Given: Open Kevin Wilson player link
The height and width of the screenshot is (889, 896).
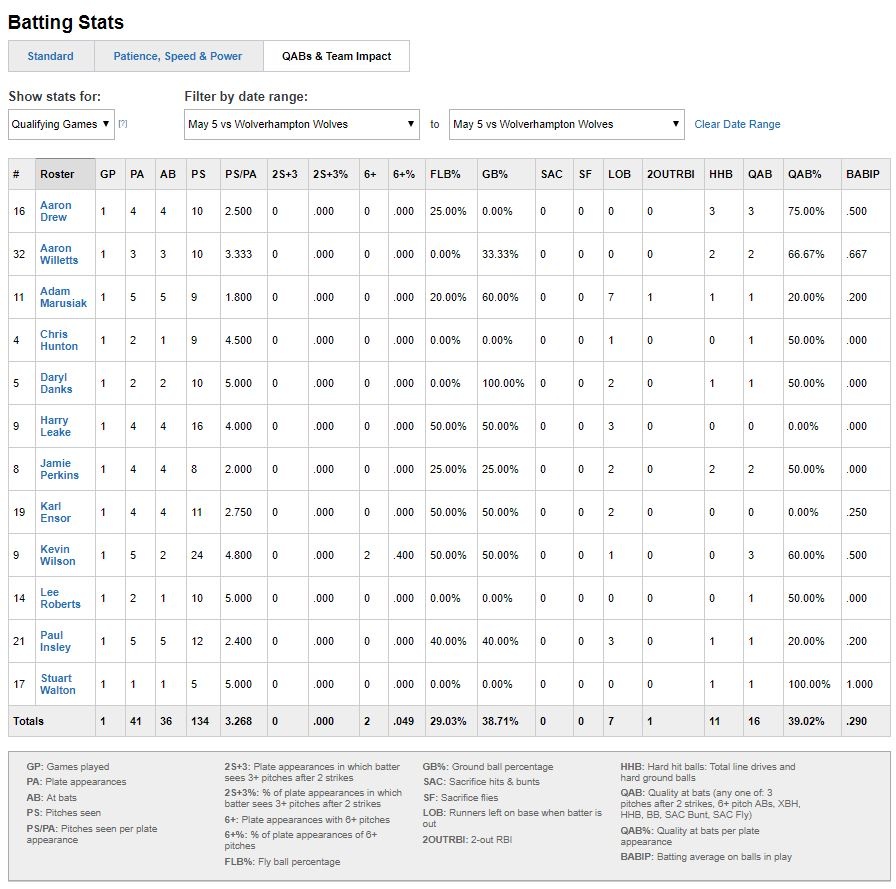Looking at the screenshot, I should point(57,555).
